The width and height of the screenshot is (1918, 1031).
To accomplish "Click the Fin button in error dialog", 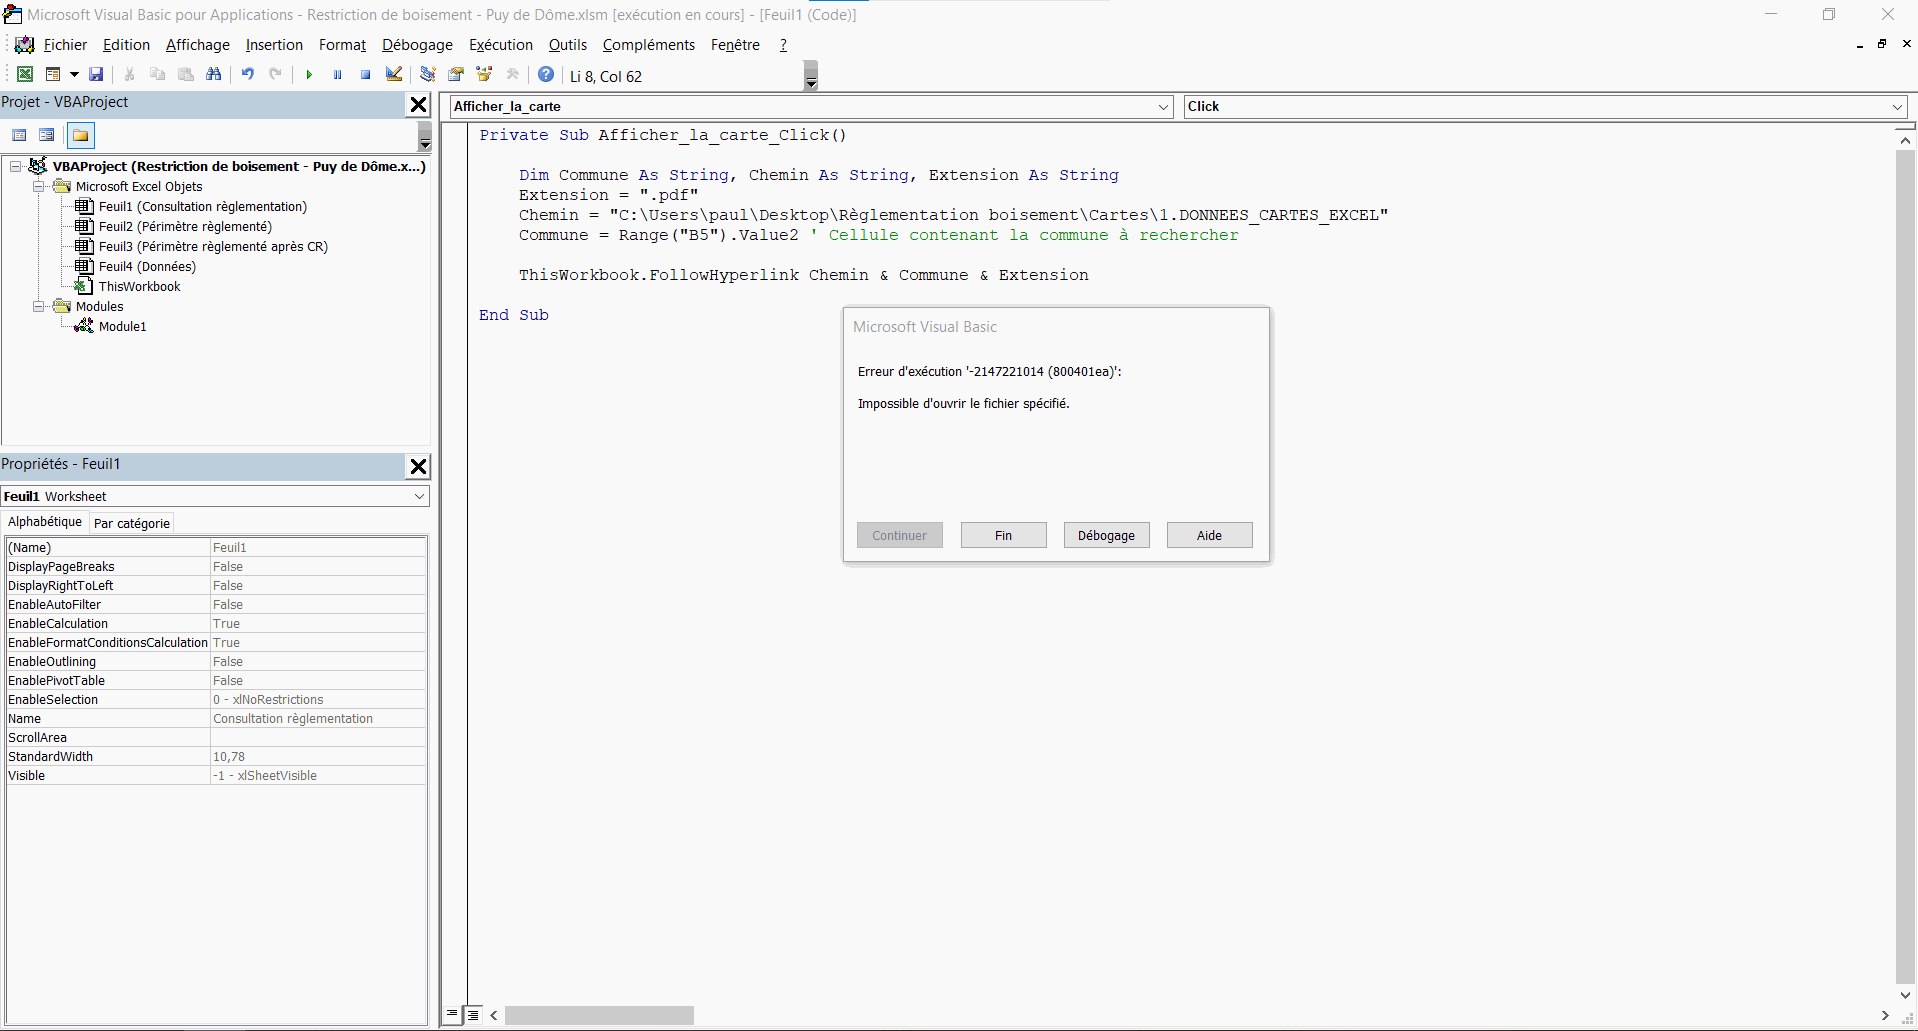I will pos(1003,535).
